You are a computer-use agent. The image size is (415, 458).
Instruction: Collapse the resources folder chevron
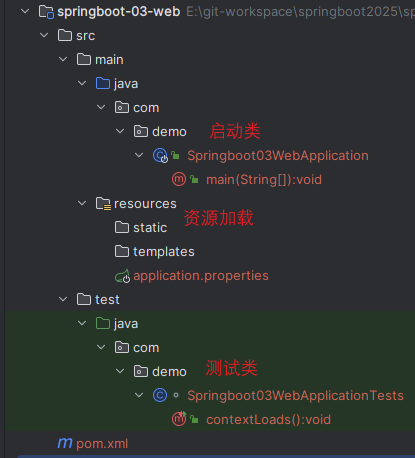[82, 203]
